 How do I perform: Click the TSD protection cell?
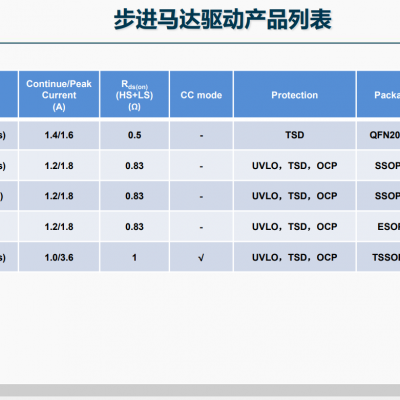295,135
